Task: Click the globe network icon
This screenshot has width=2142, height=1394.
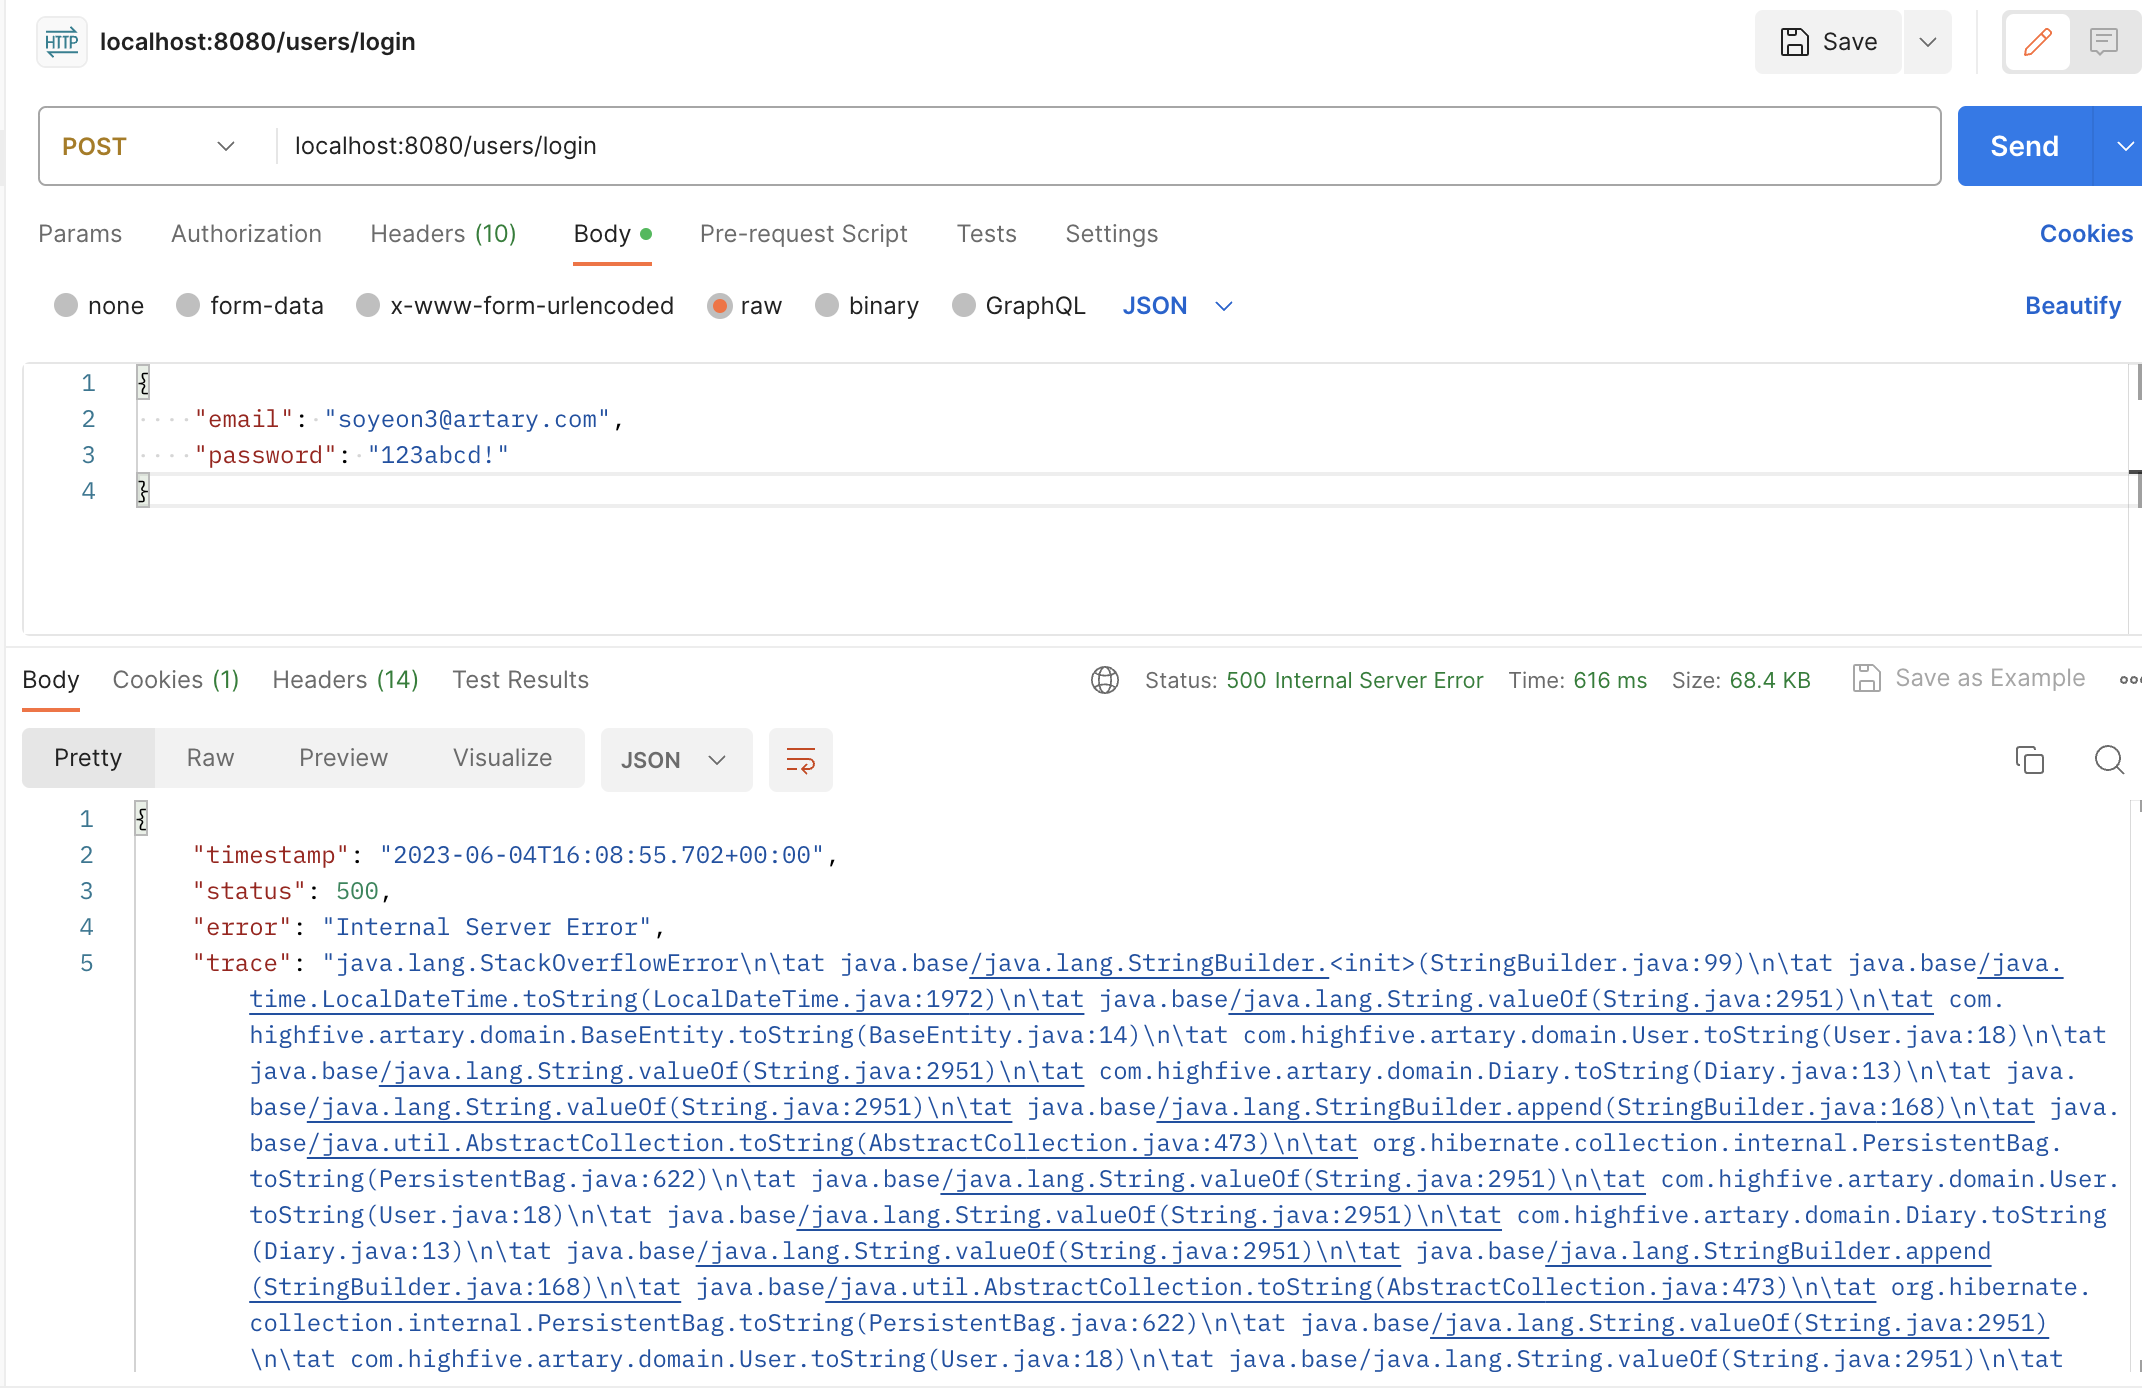Action: [1104, 680]
